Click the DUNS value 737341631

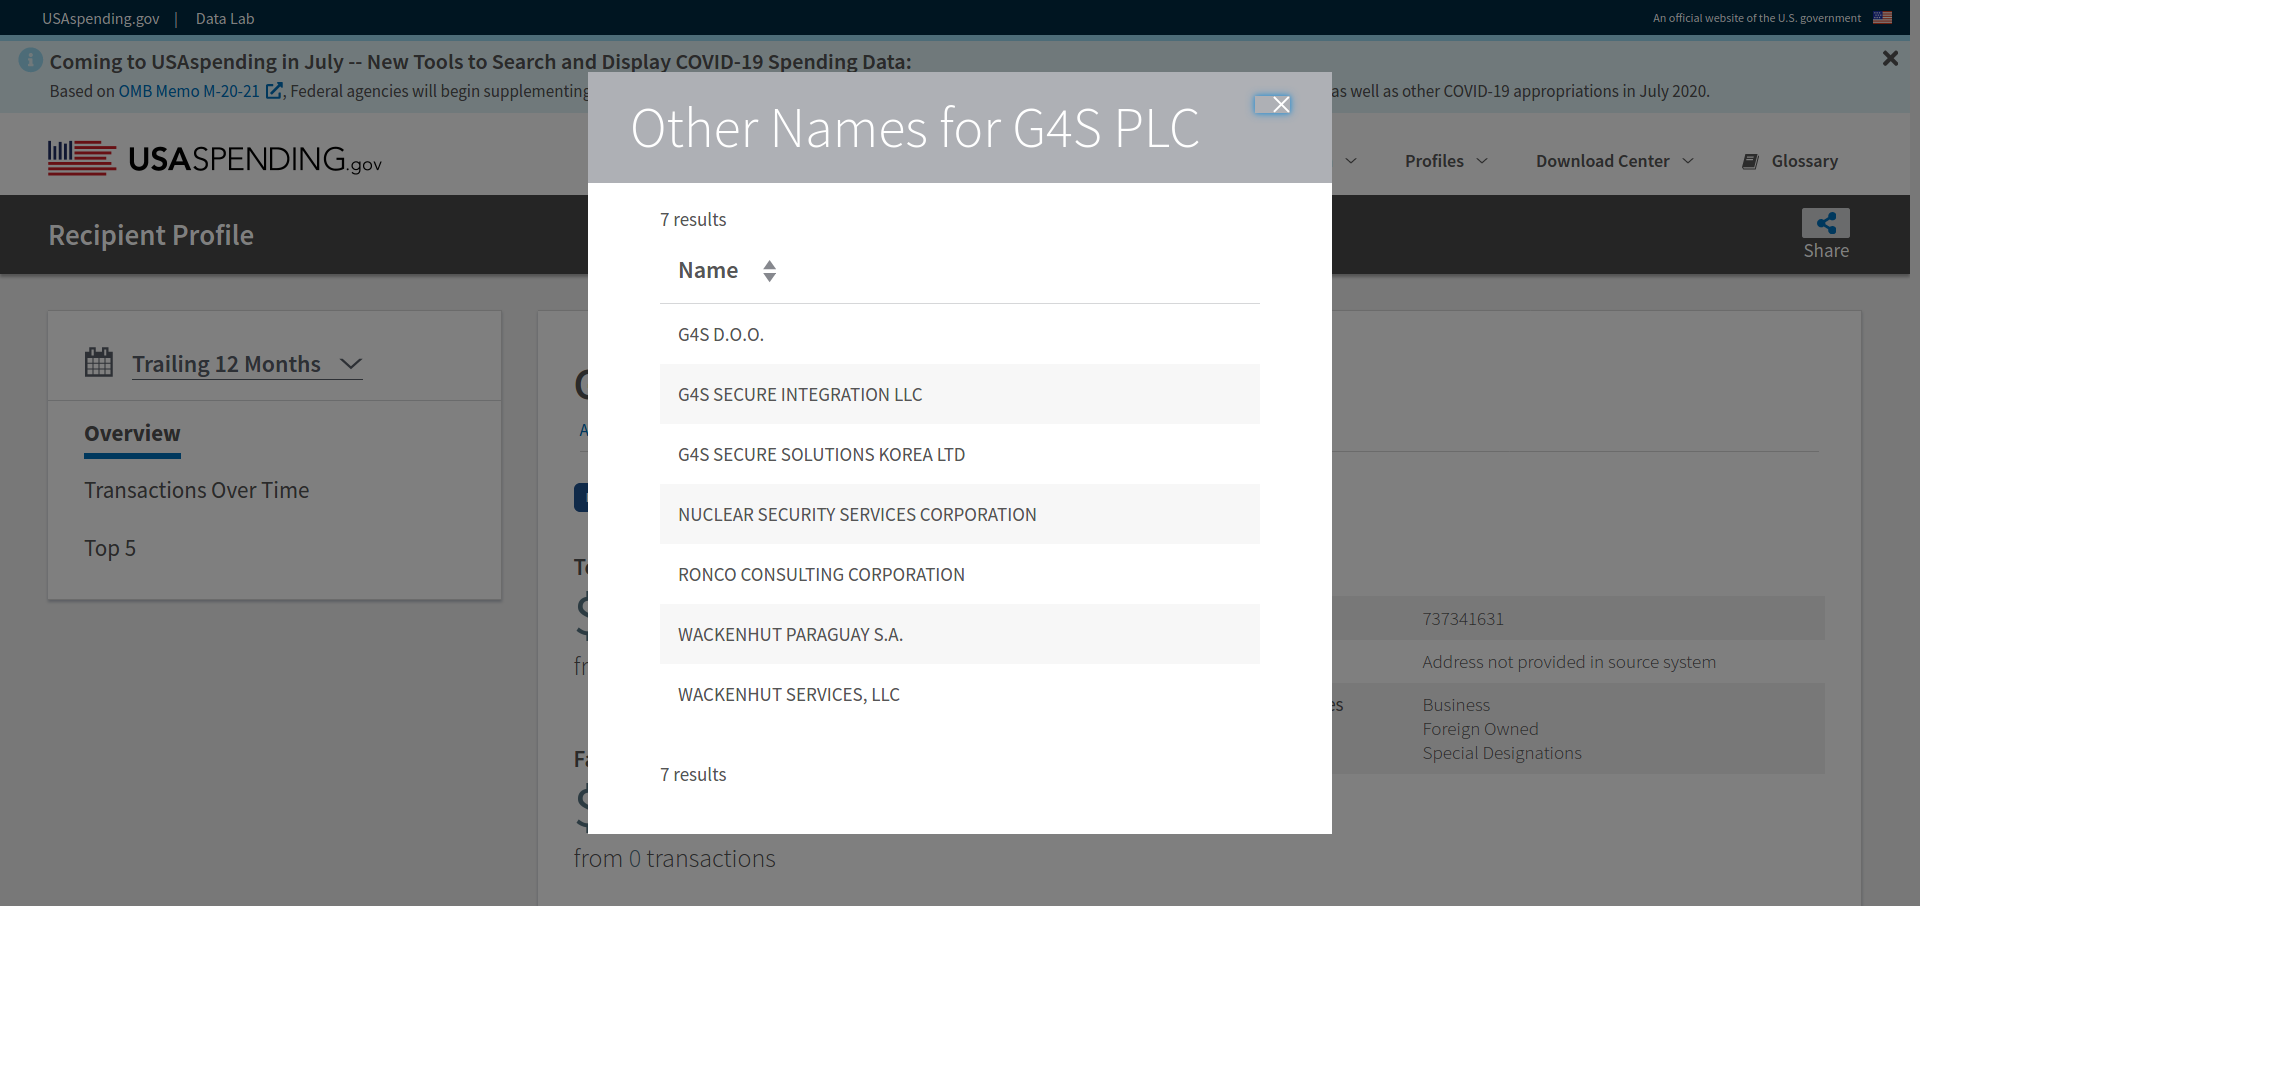pos(1463,619)
